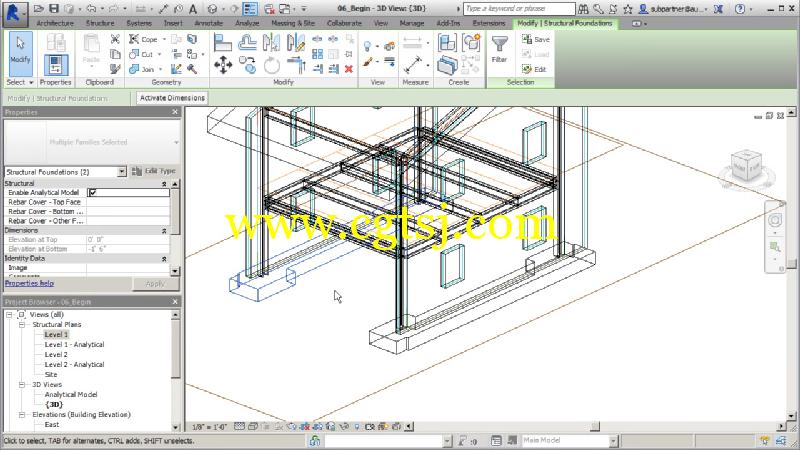The height and width of the screenshot is (450, 800).
Task: Select Level 2 - Analytical view in browser
Action: (x=74, y=365)
